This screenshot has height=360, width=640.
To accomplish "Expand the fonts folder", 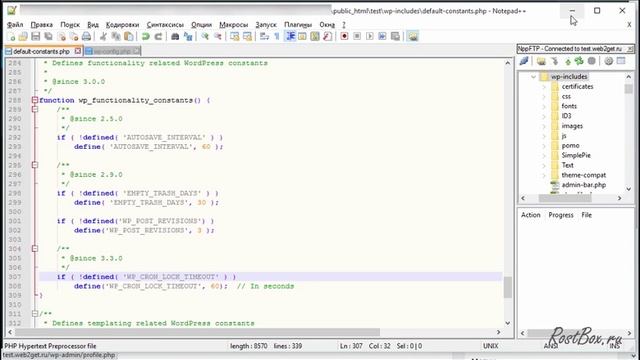I will [544, 106].
